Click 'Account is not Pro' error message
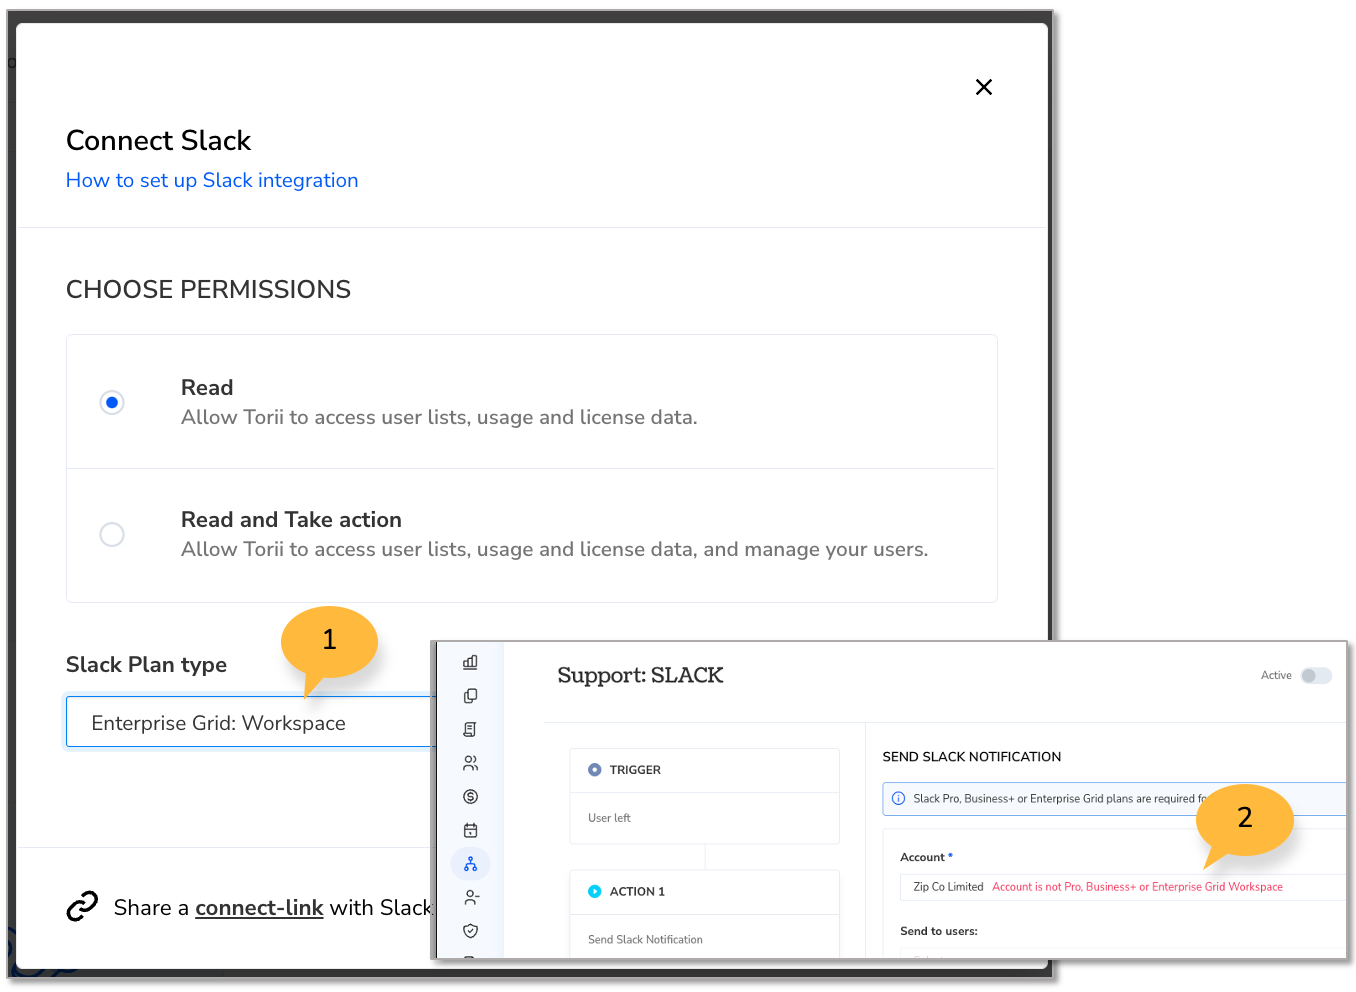The image size is (1356, 992). pyautogui.click(x=1137, y=887)
